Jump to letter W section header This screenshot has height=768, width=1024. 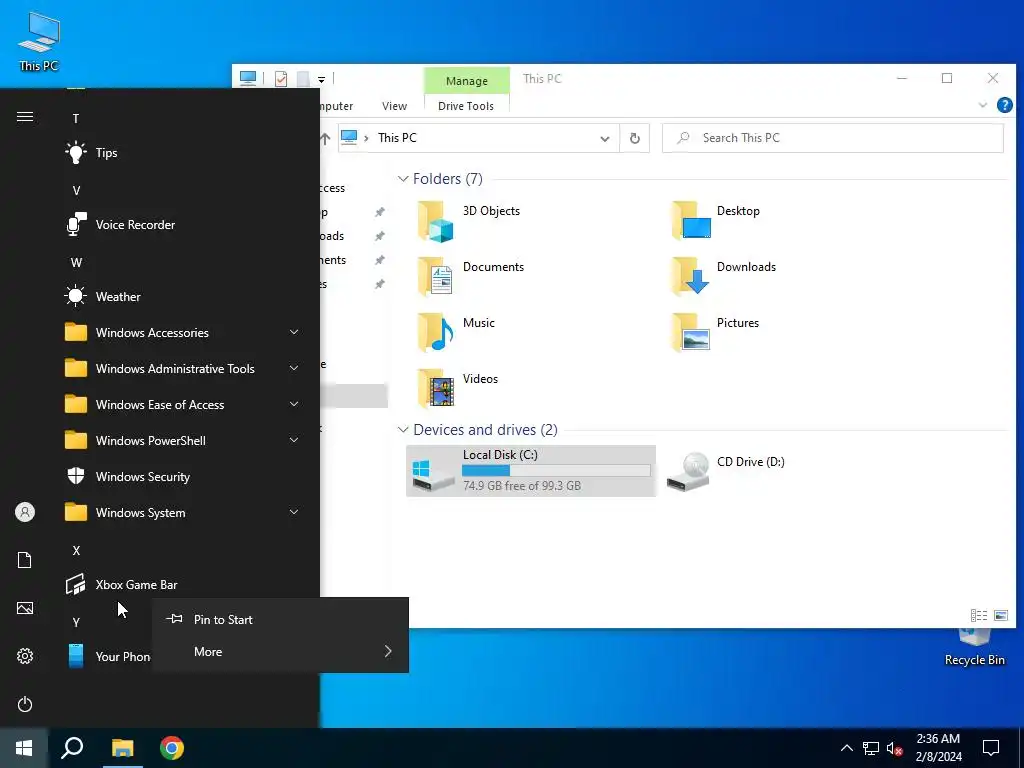pos(76,263)
